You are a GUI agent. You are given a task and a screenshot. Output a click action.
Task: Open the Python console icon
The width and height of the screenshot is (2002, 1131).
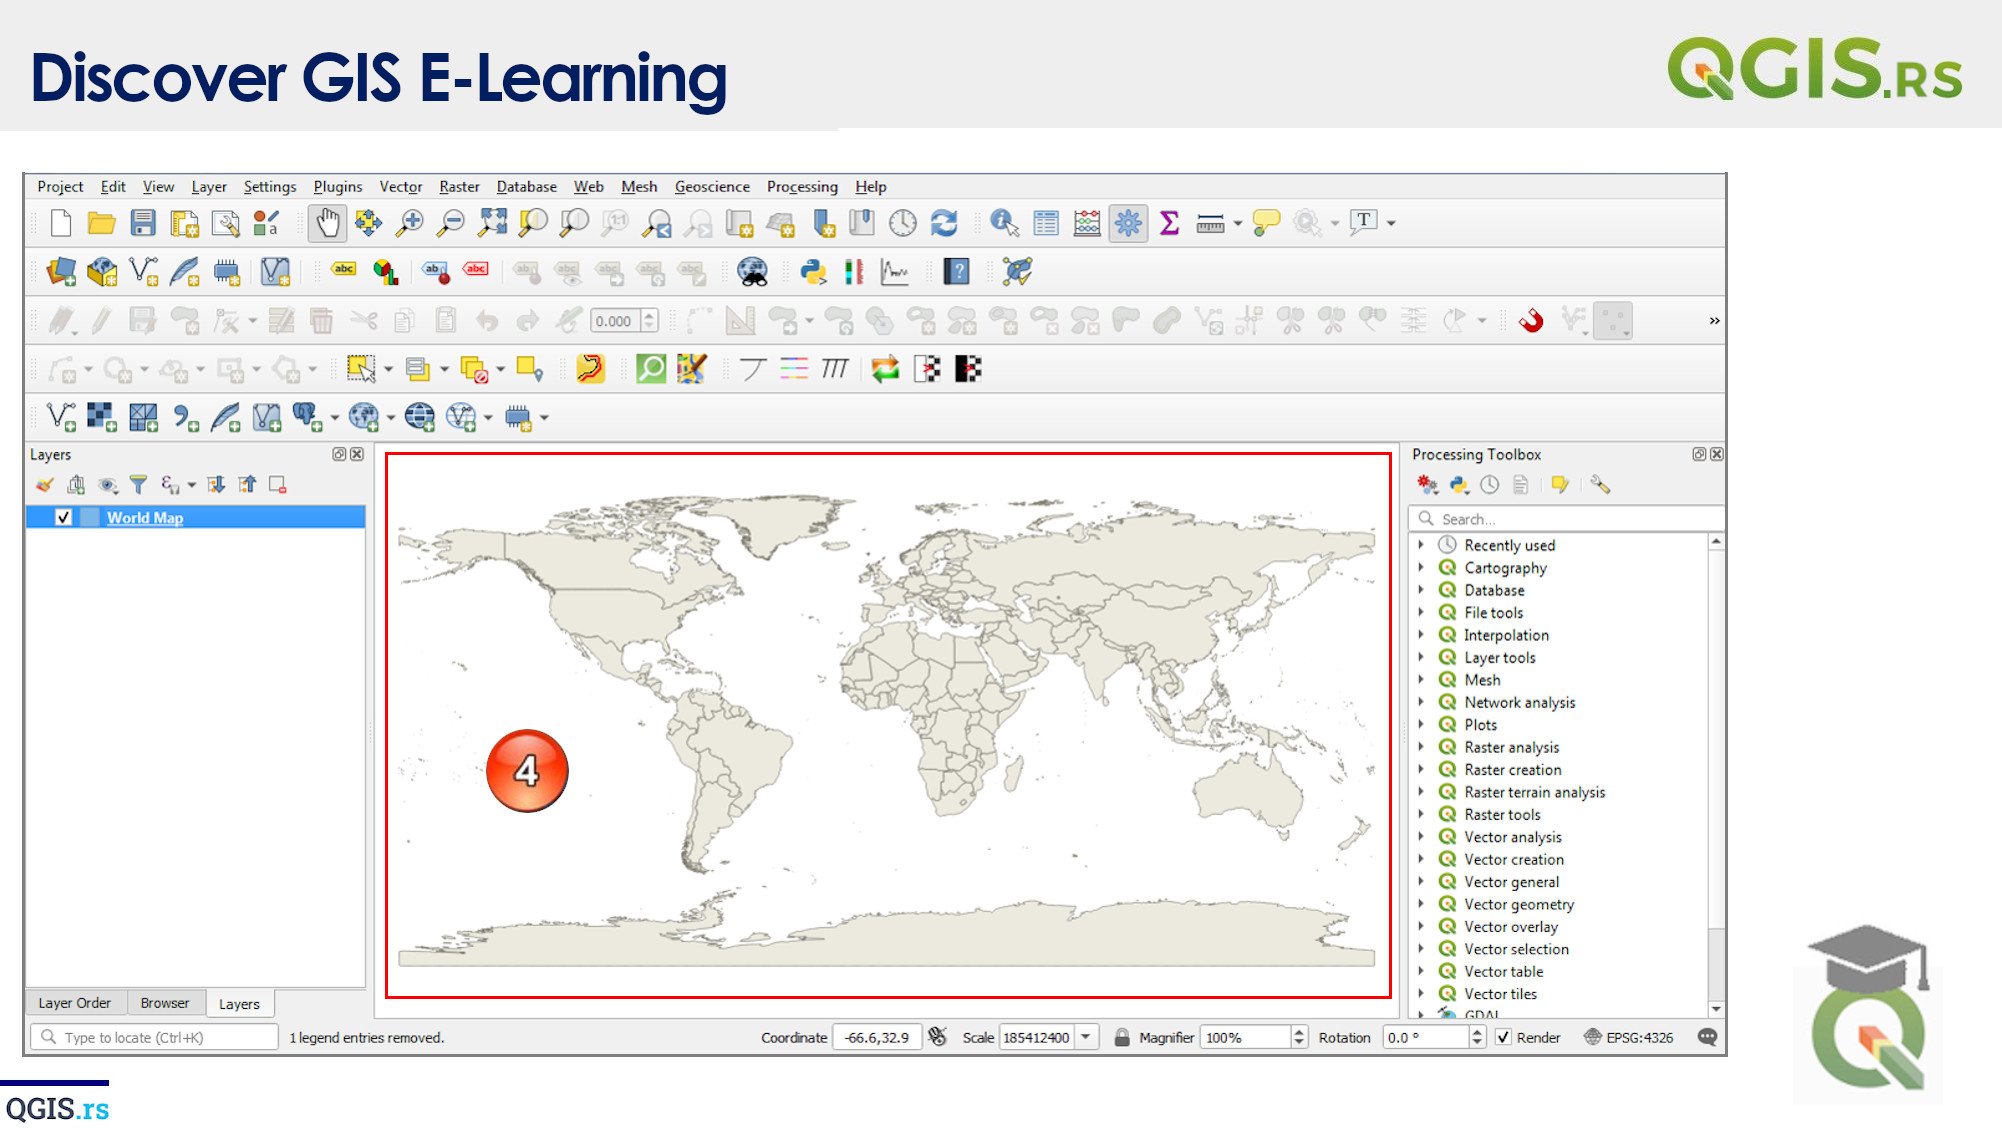coord(813,271)
